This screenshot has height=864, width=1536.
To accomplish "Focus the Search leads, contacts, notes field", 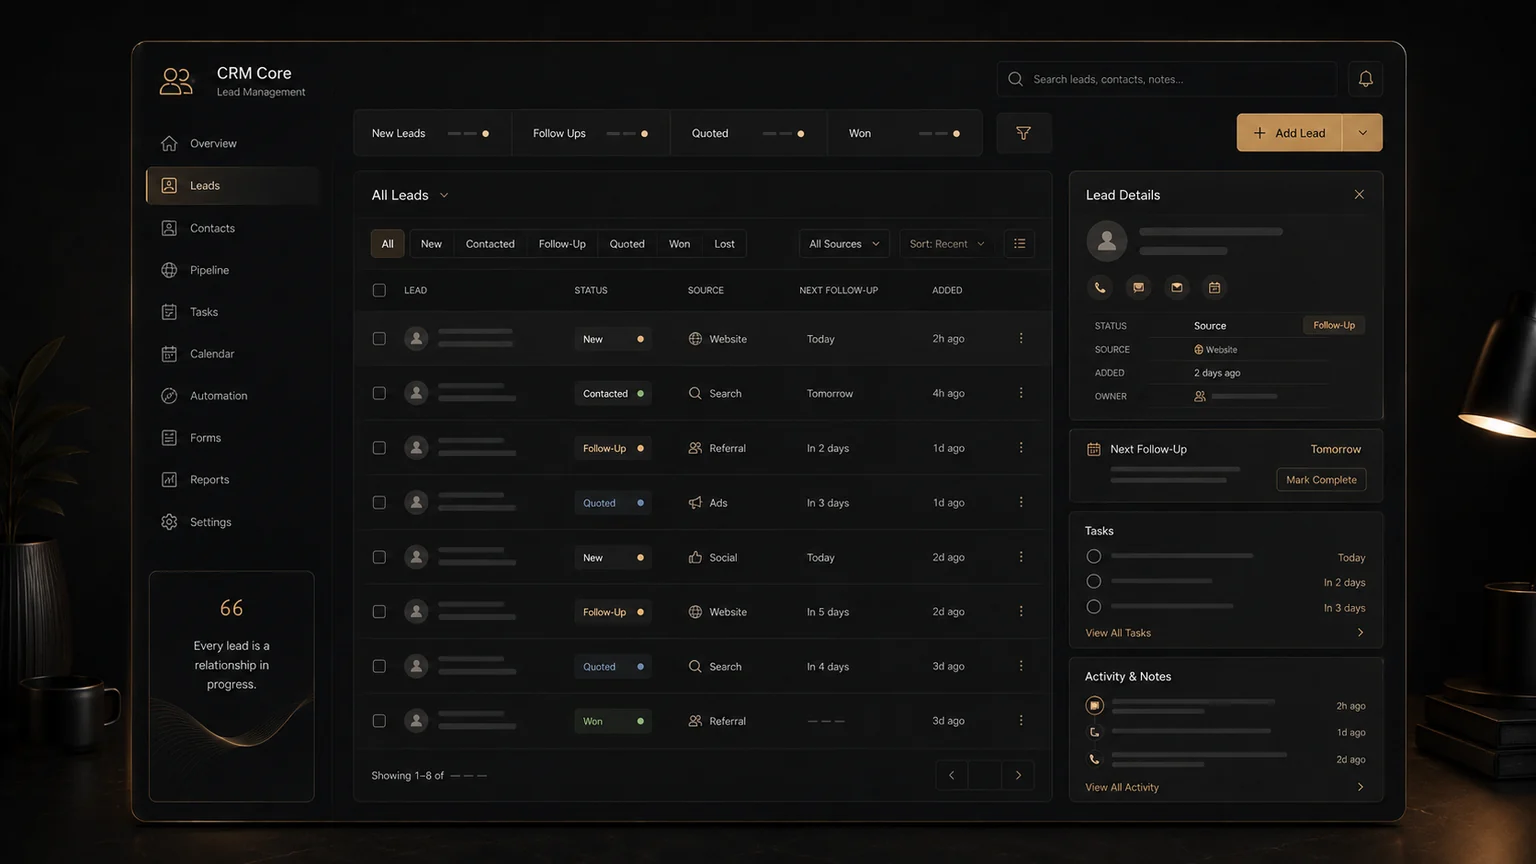I will click(x=1166, y=79).
